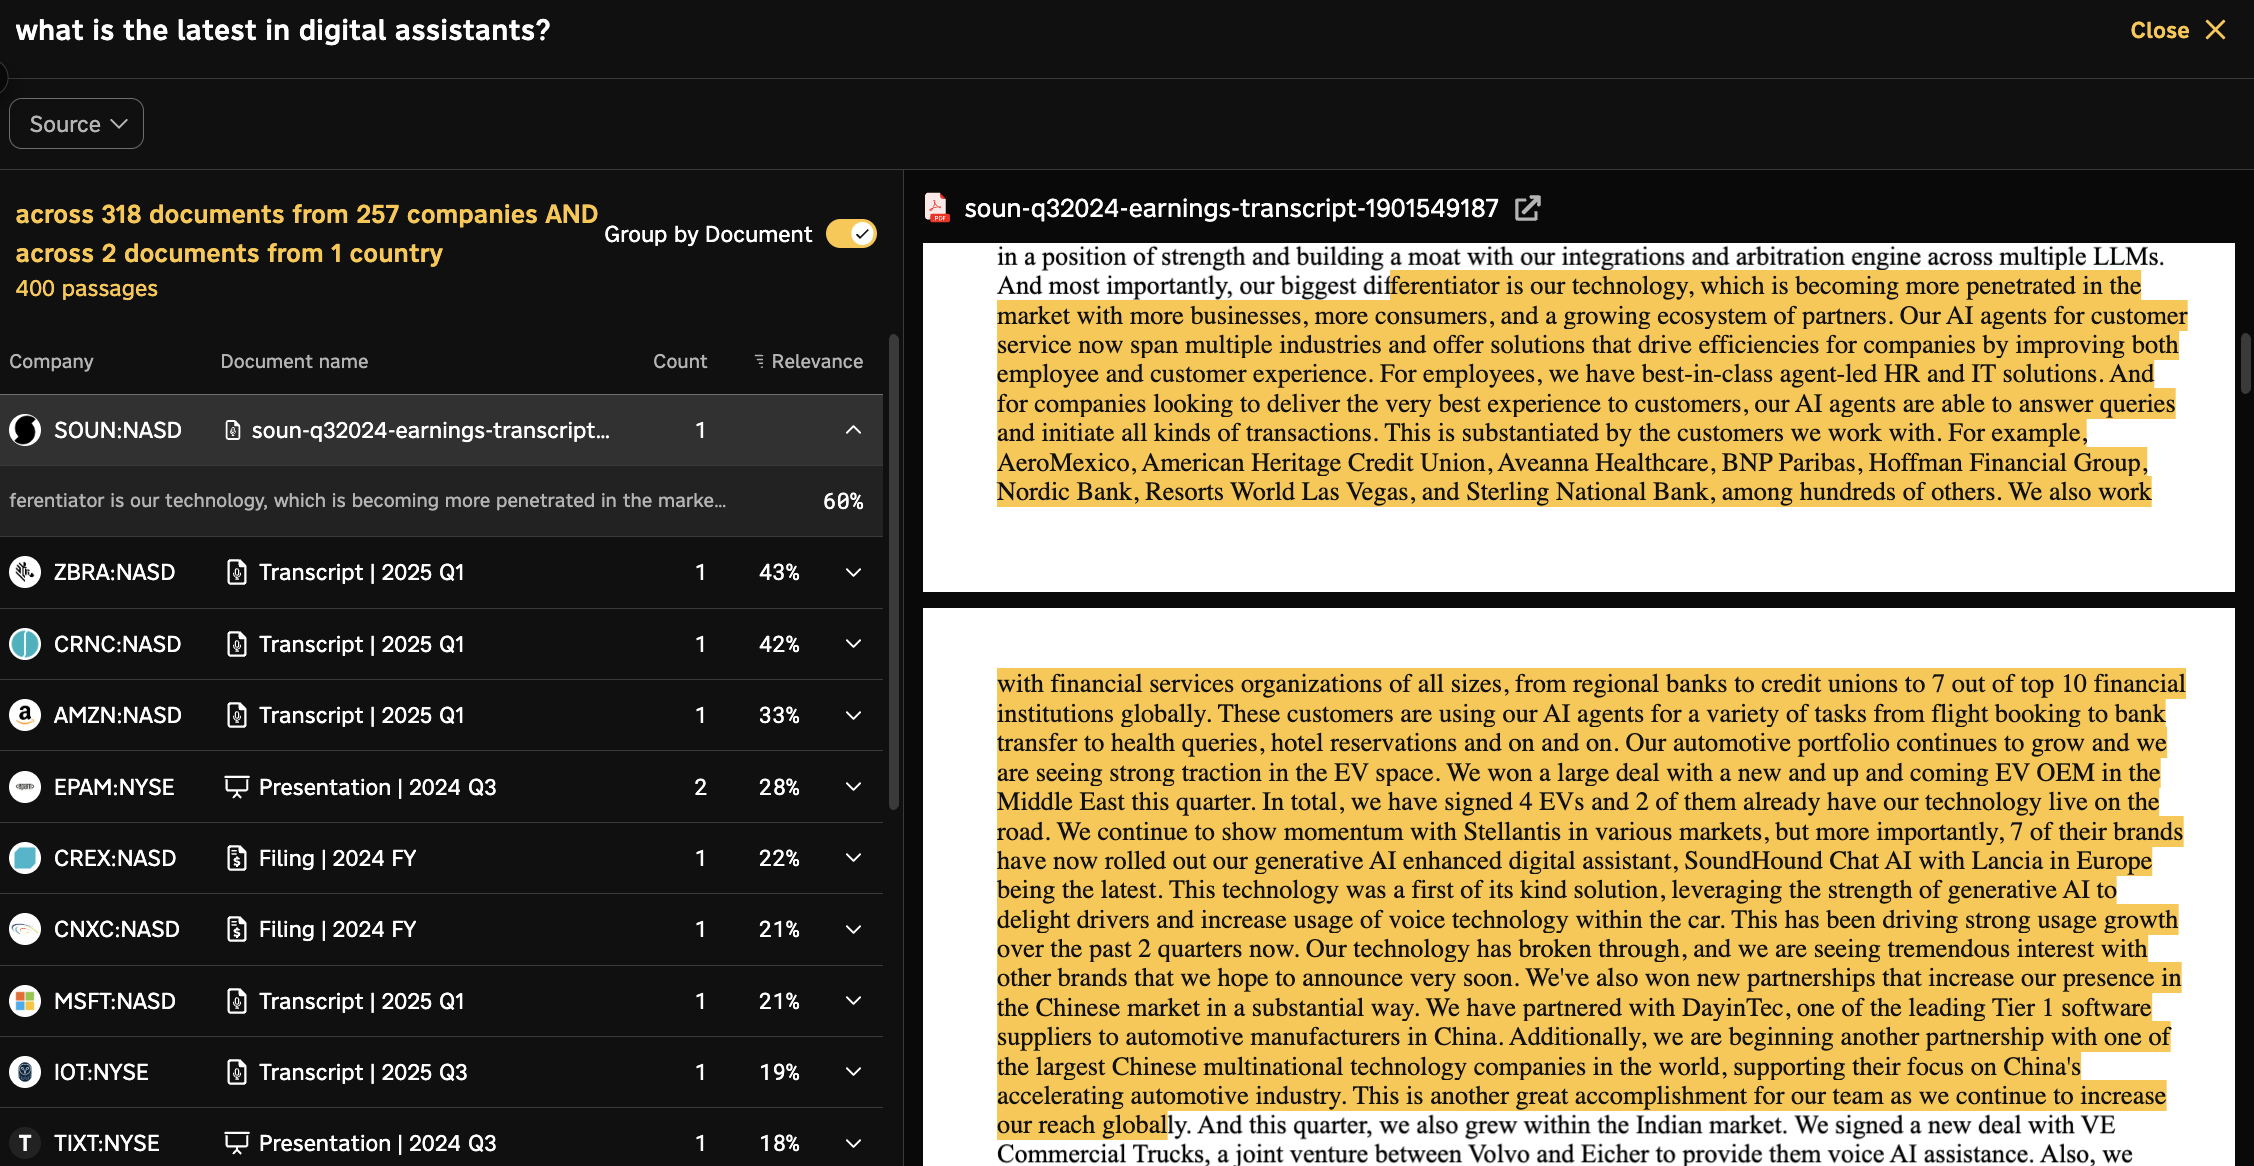Click filing document icon in CNXC:NASD row
Image resolution: width=2254 pixels, height=1166 pixels.
pos(236,929)
